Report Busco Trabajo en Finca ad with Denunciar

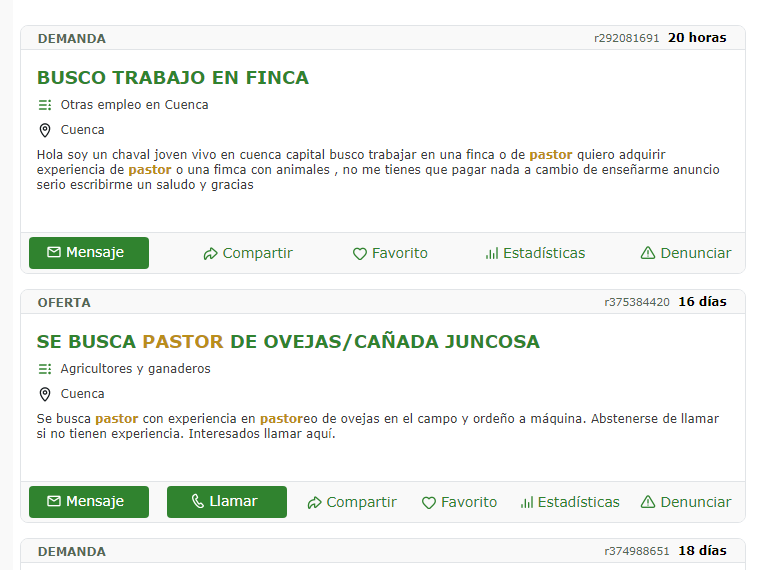click(x=686, y=253)
